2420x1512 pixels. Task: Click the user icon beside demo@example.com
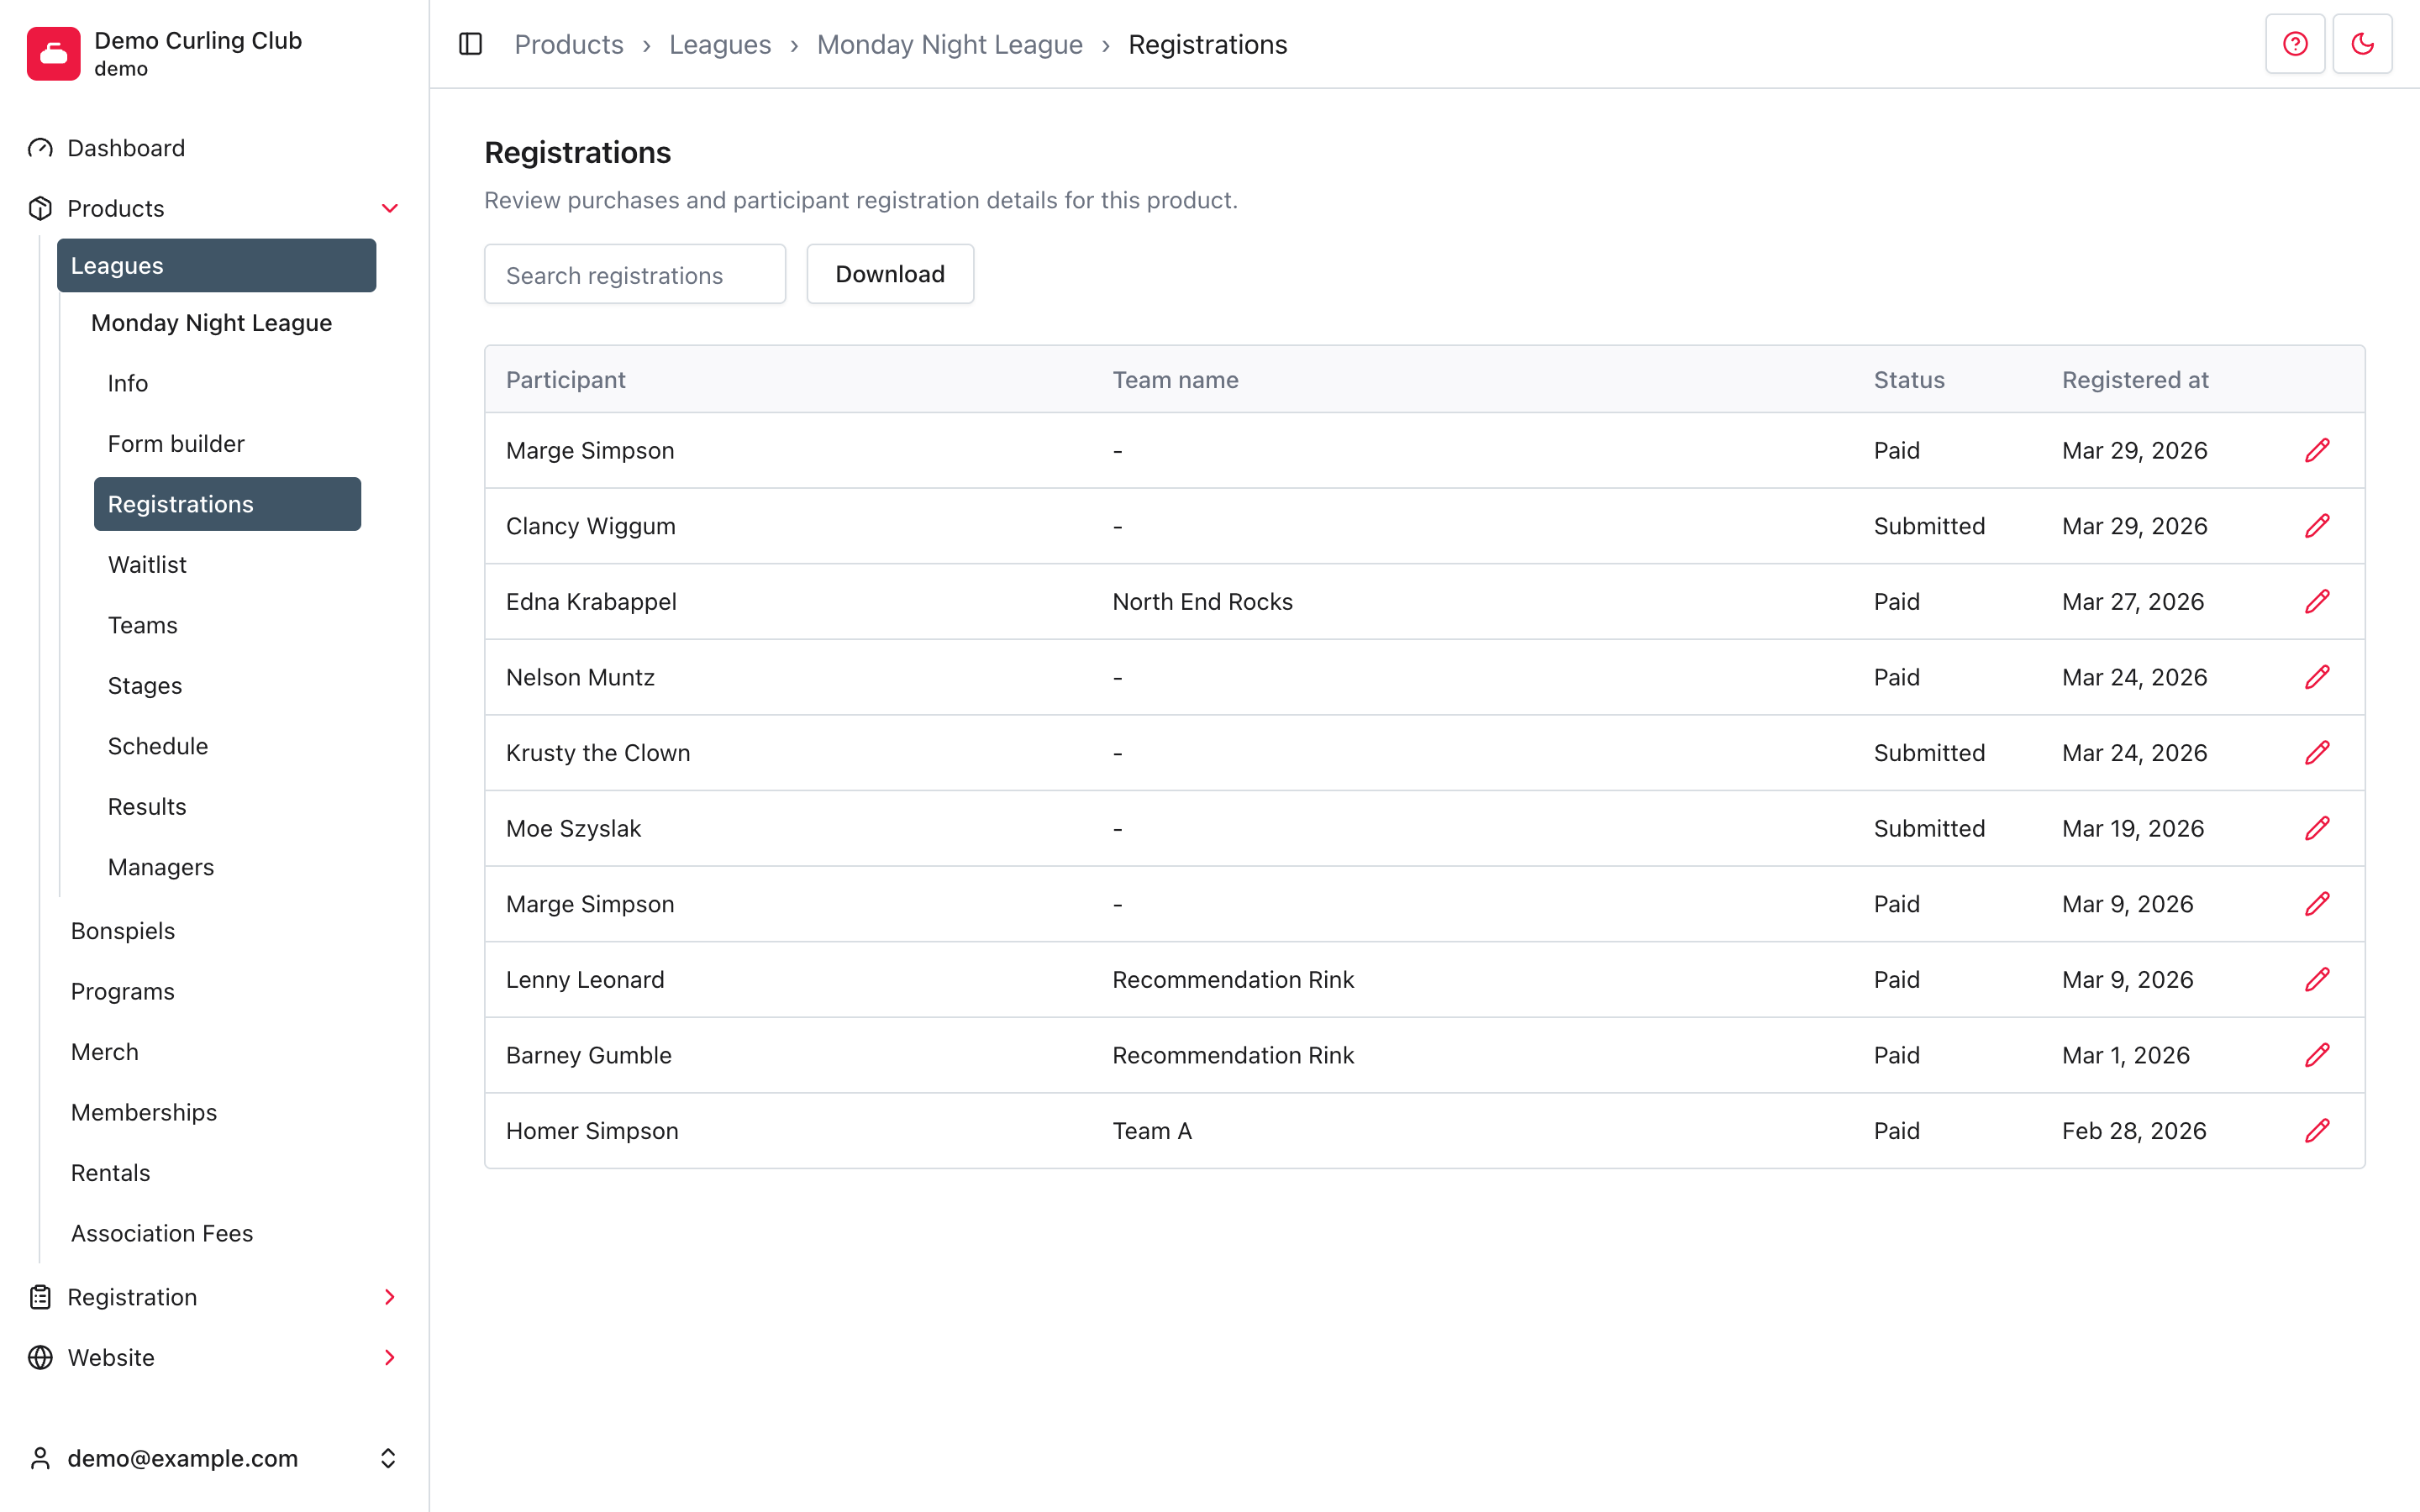click(x=40, y=1458)
